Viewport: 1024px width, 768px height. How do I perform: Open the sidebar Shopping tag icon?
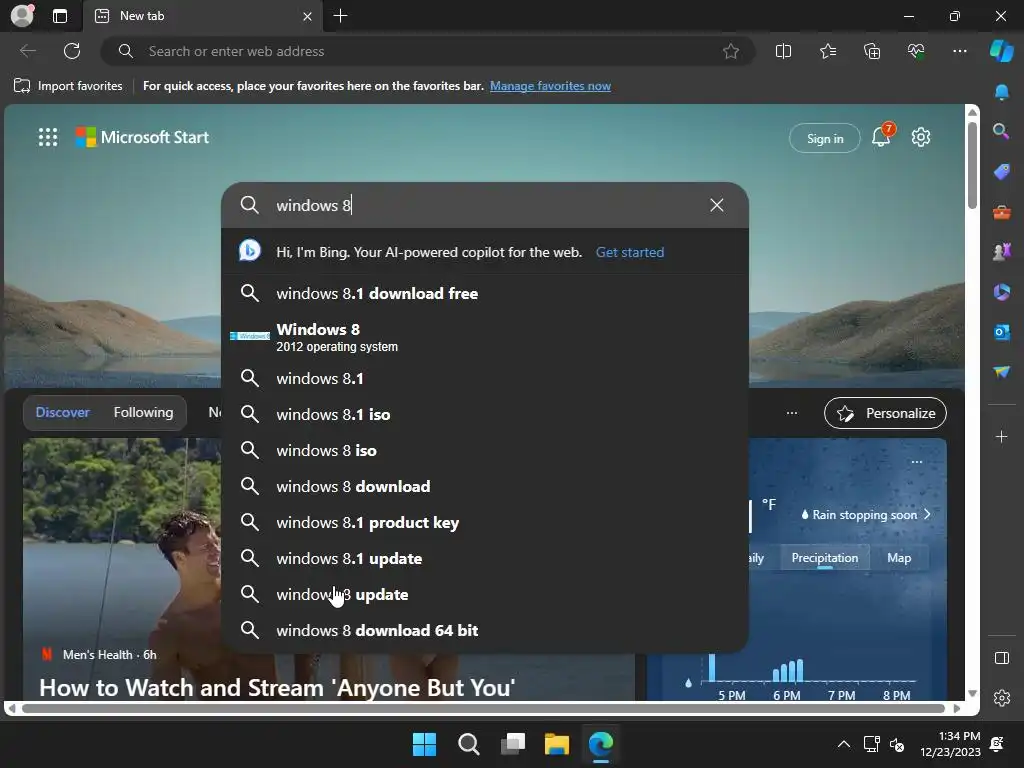tap(1002, 172)
